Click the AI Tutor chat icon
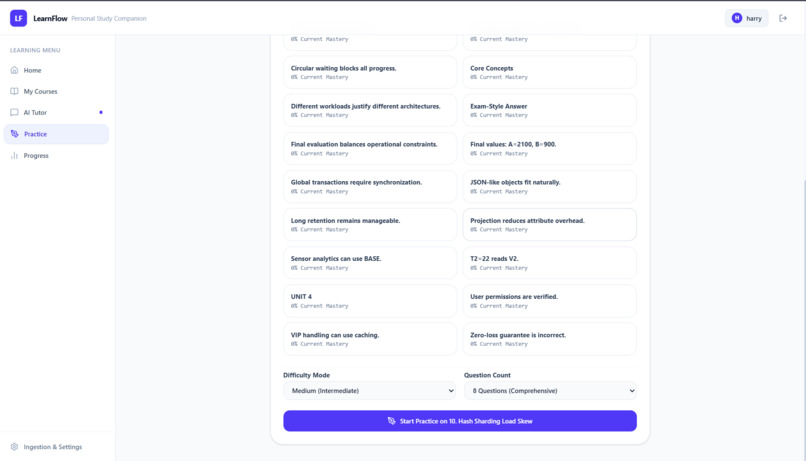 point(14,112)
